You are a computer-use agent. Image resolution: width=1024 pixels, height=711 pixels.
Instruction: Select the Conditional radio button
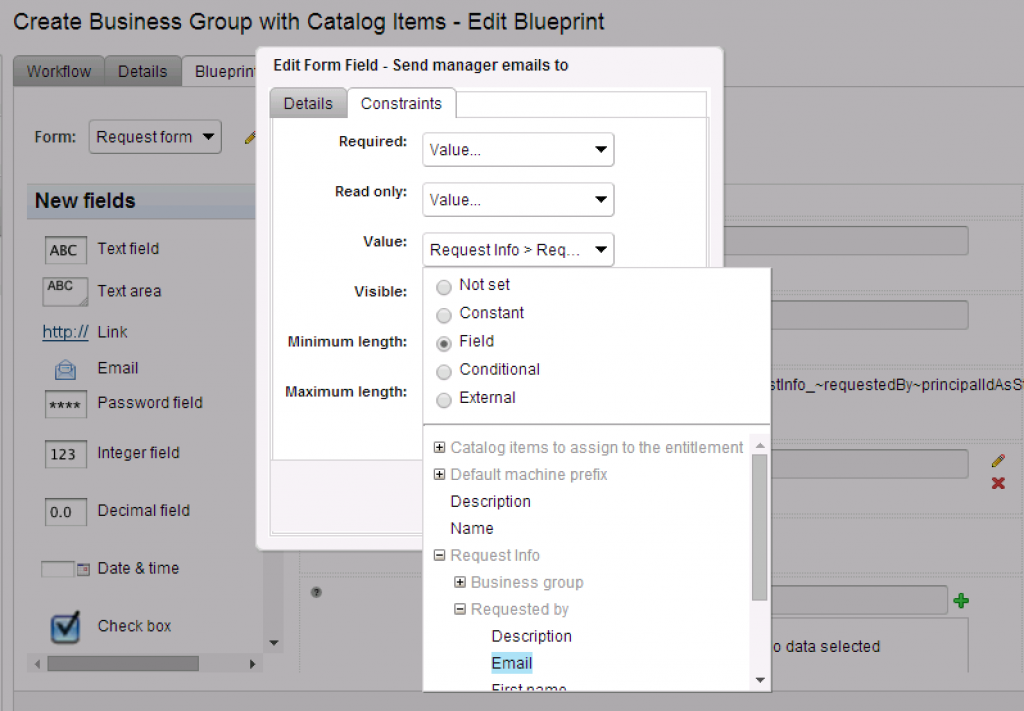pos(444,371)
